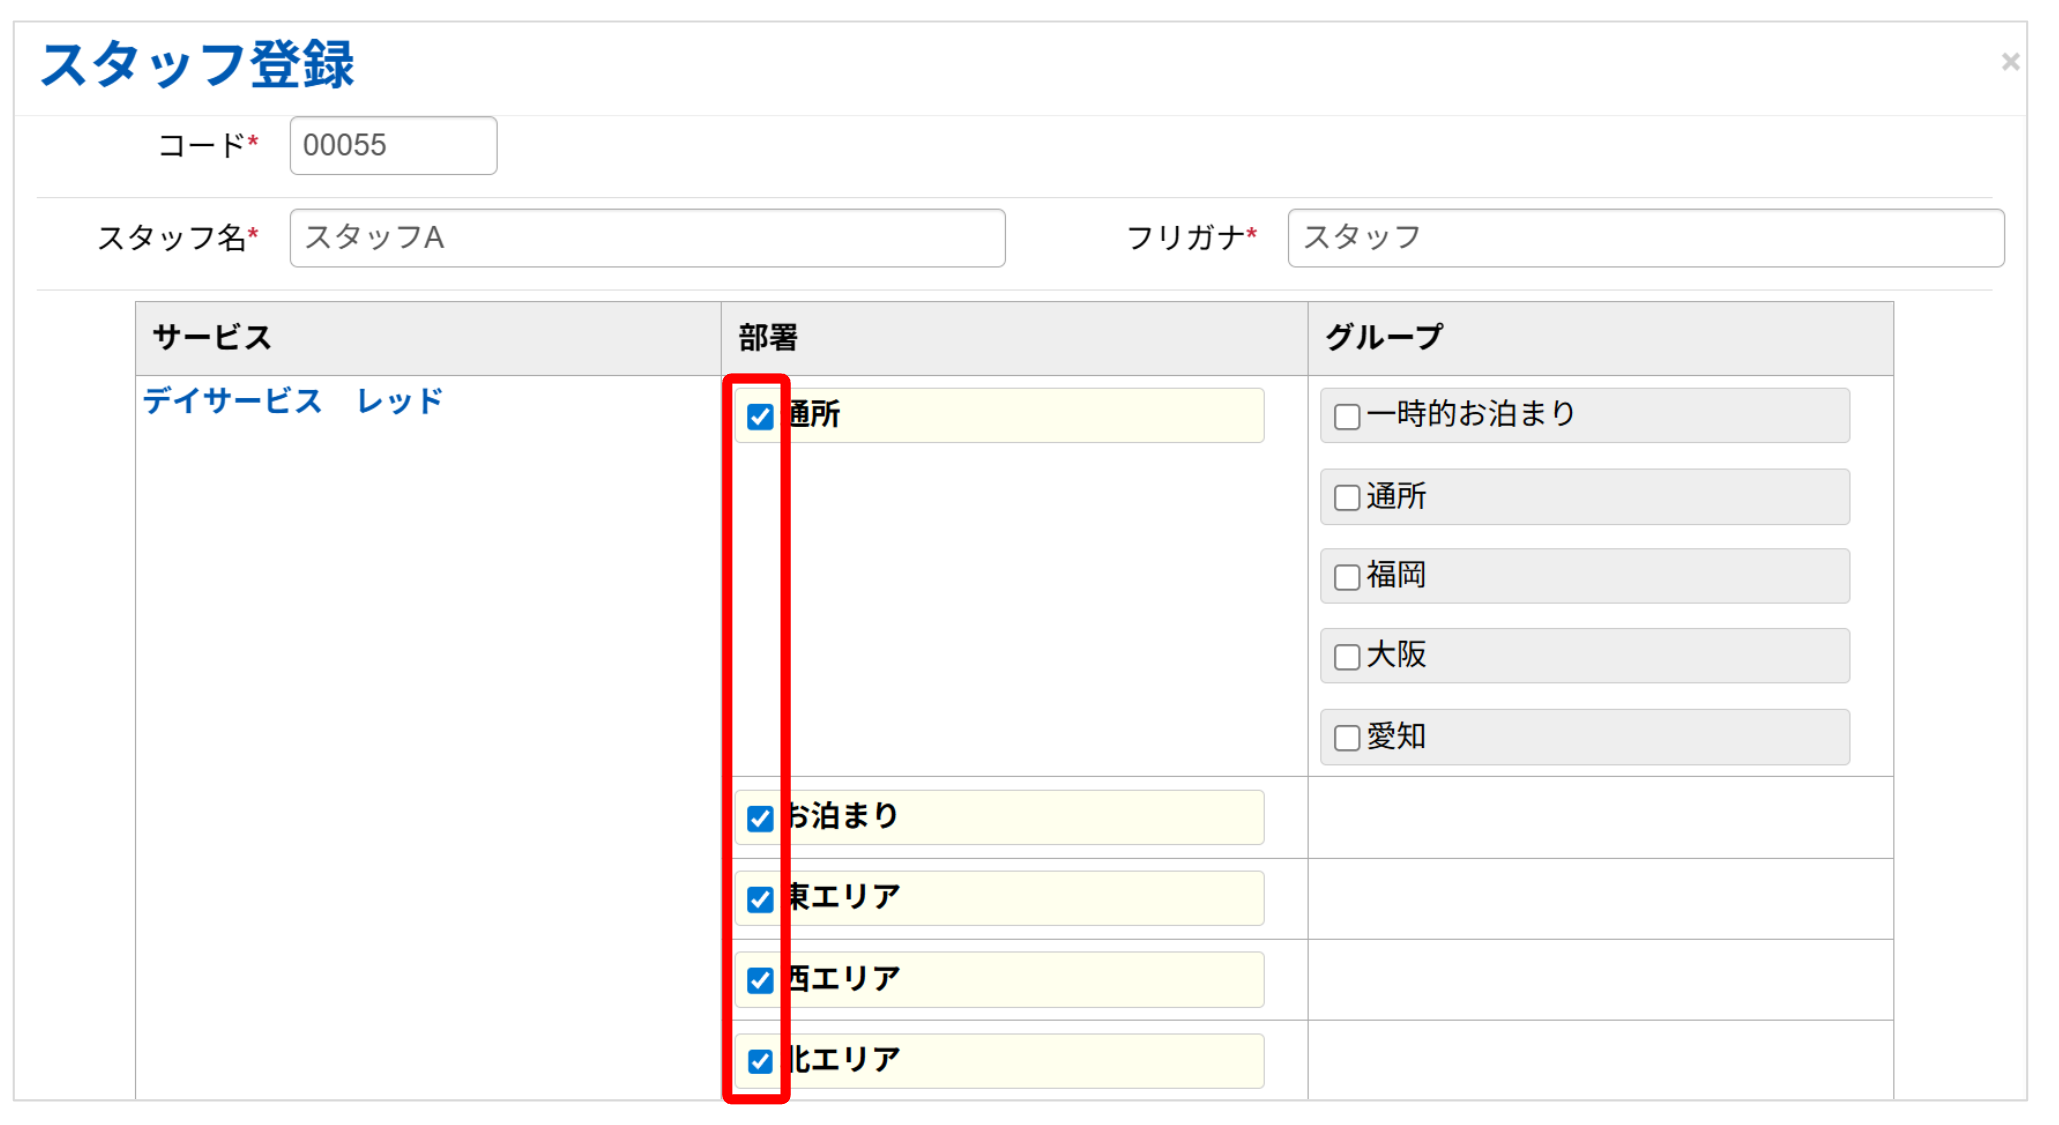The width and height of the screenshot is (2059, 1125).
Task: Open the デイサービス レッド link
Action: (292, 401)
